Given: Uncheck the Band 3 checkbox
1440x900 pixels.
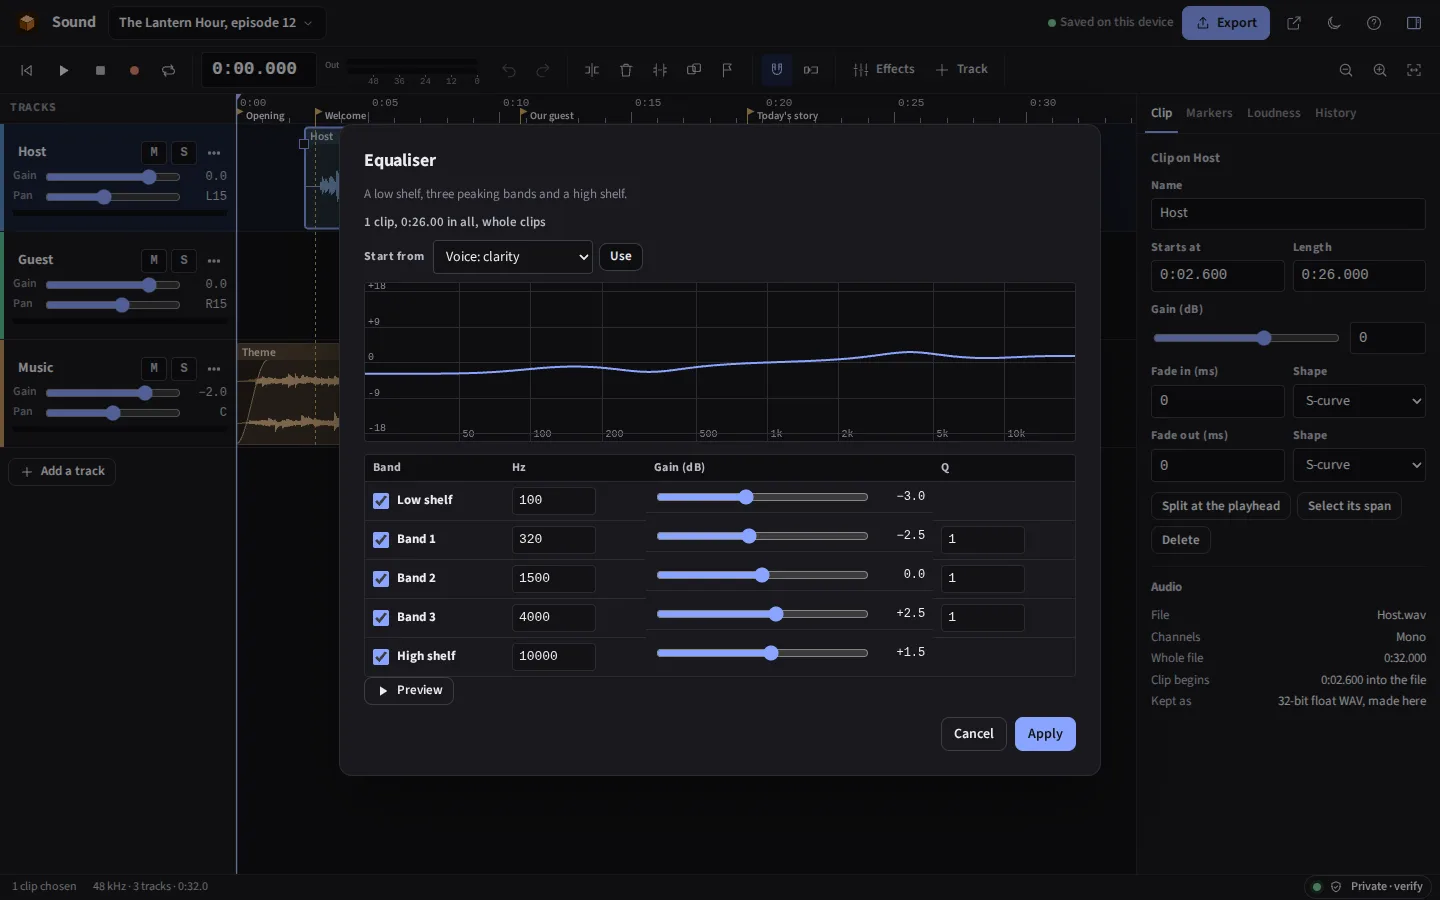Looking at the screenshot, I should point(381,618).
